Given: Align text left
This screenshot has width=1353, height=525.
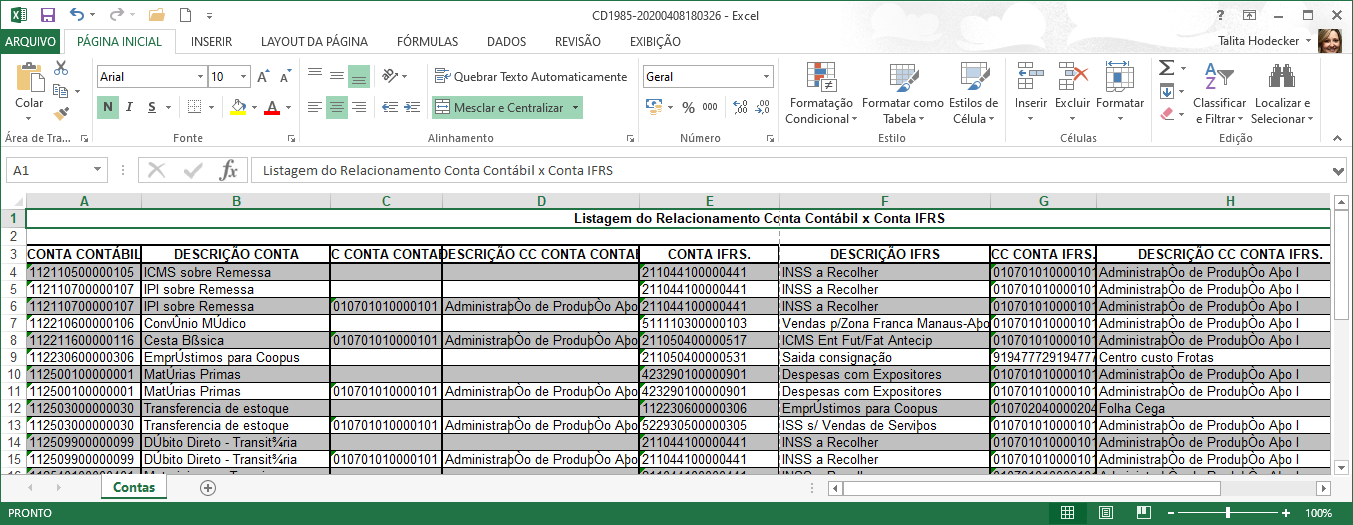Looking at the screenshot, I should pos(315,107).
